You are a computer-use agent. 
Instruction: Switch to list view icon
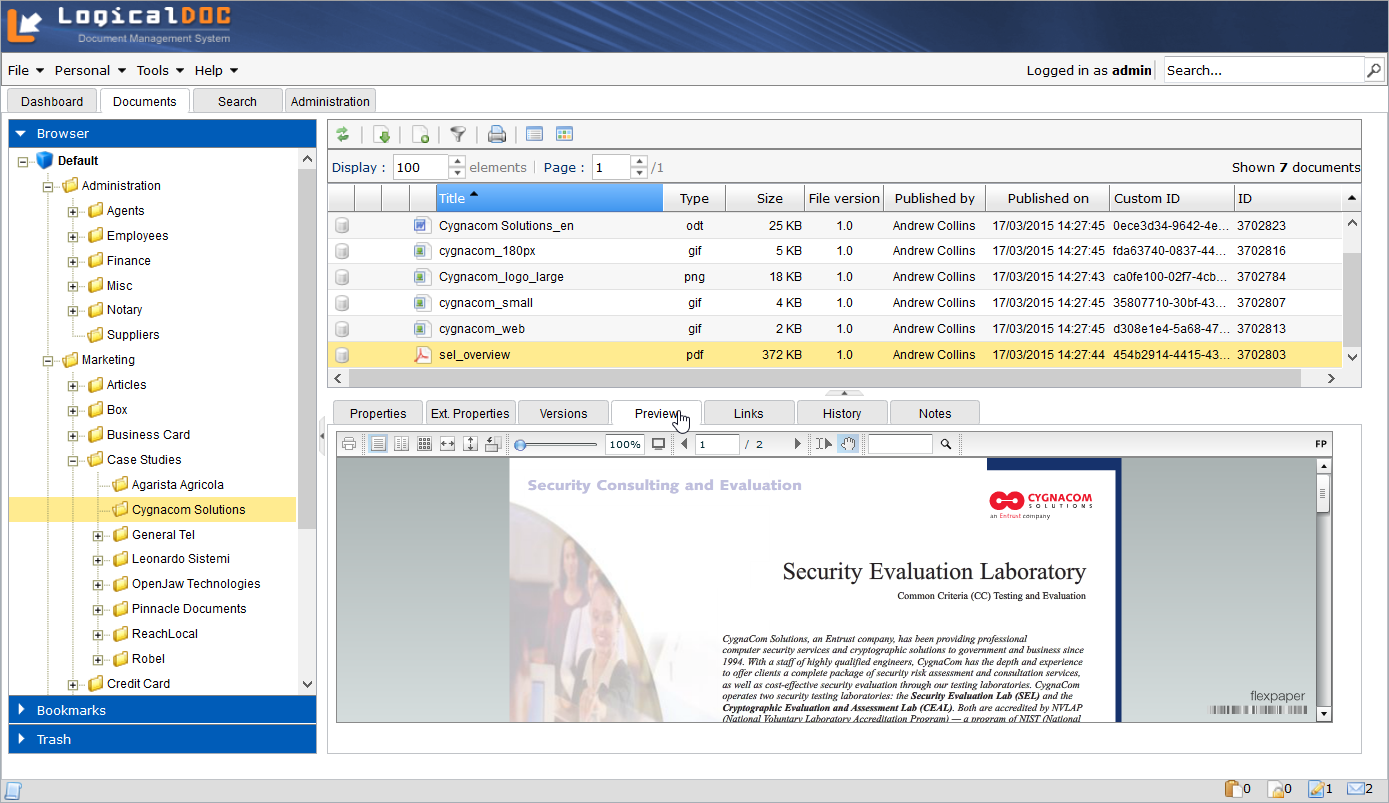pos(534,134)
